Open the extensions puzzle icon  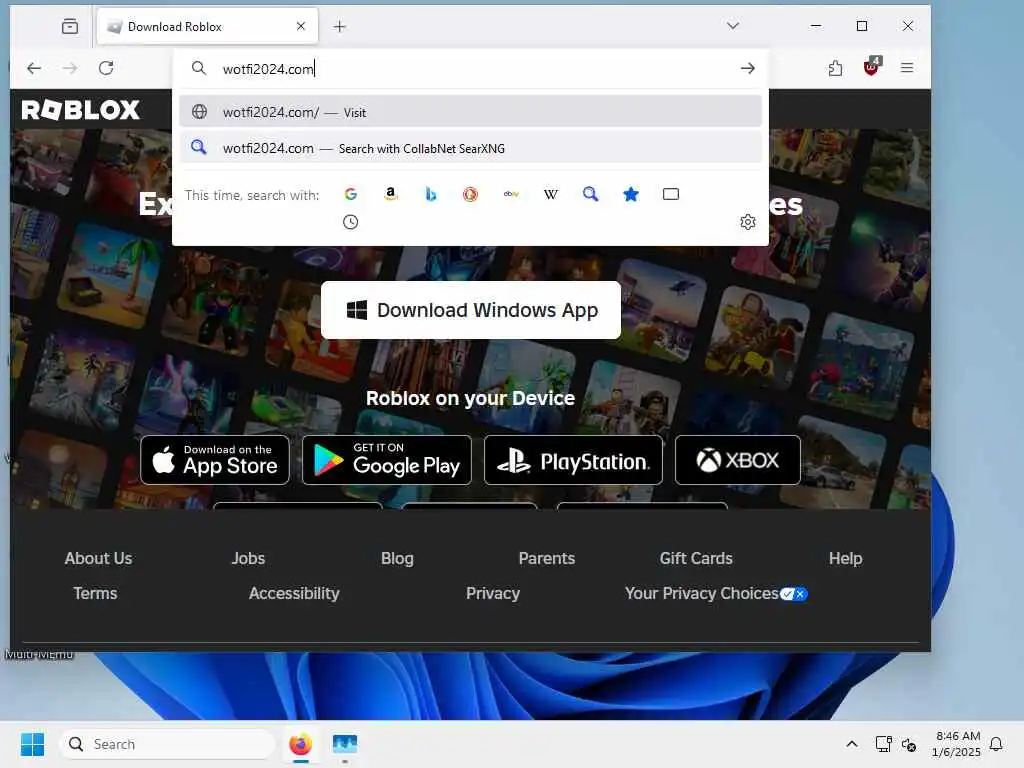[835, 68]
